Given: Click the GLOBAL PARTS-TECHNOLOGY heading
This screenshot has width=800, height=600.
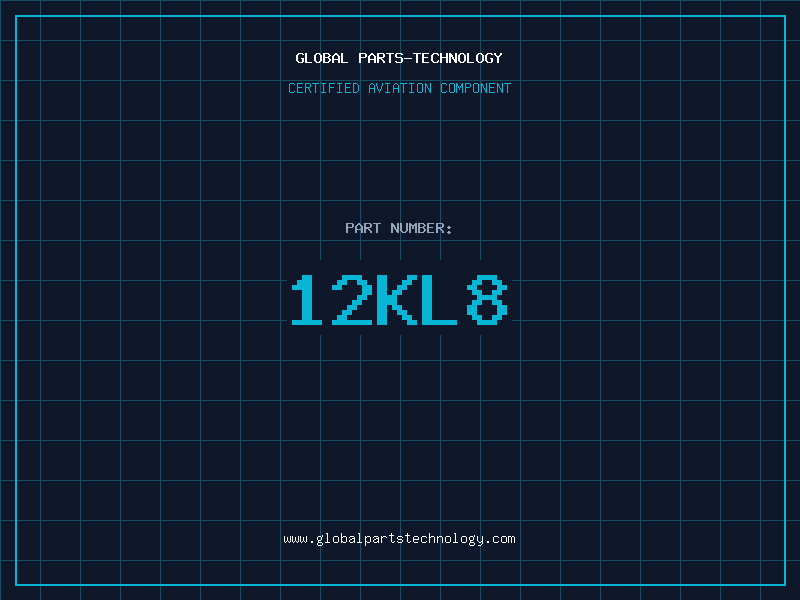Looking at the screenshot, I should [399, 58].
